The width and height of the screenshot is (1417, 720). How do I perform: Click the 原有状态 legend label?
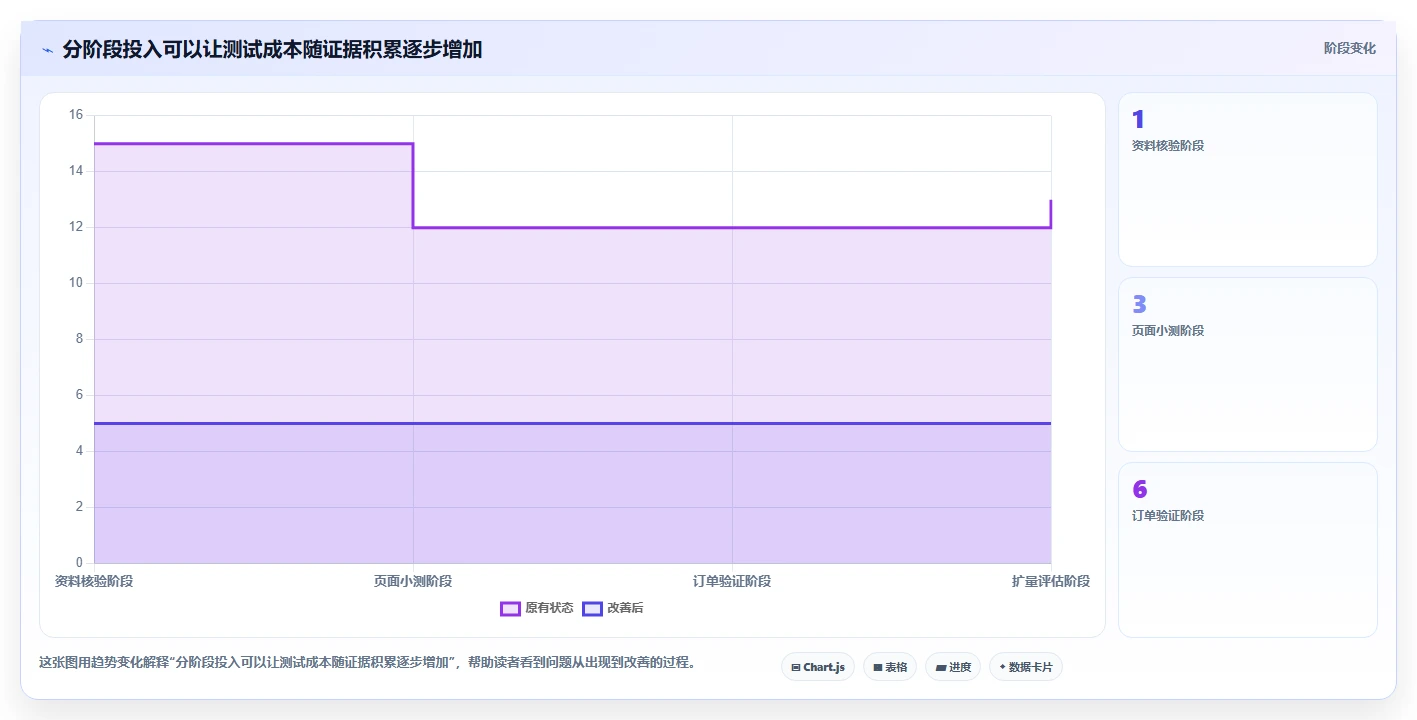pos(549,608)
